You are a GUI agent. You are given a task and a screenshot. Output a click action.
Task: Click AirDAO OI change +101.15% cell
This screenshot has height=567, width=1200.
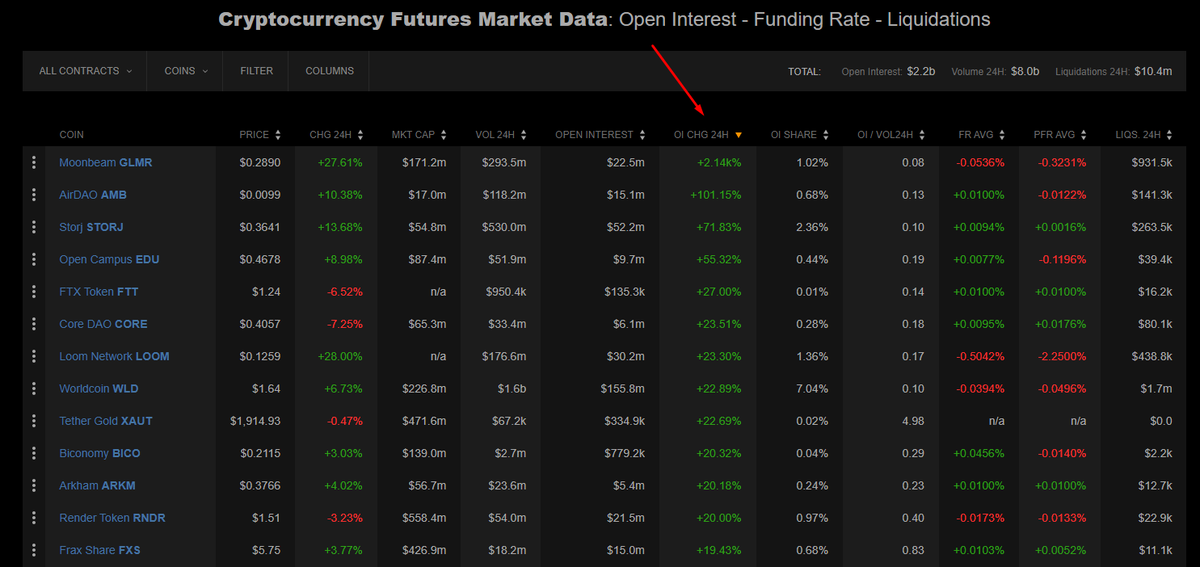[x=716, y=195]
